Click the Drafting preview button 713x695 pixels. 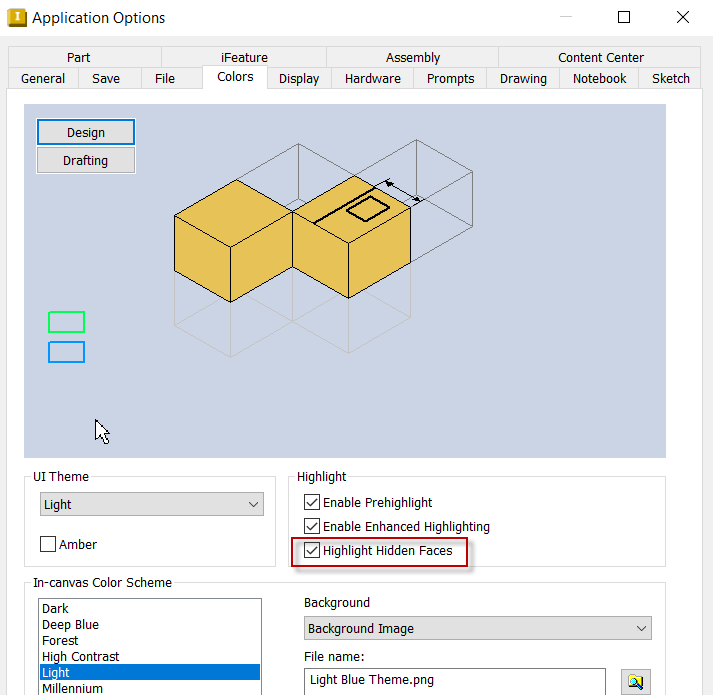pos(86,161)
